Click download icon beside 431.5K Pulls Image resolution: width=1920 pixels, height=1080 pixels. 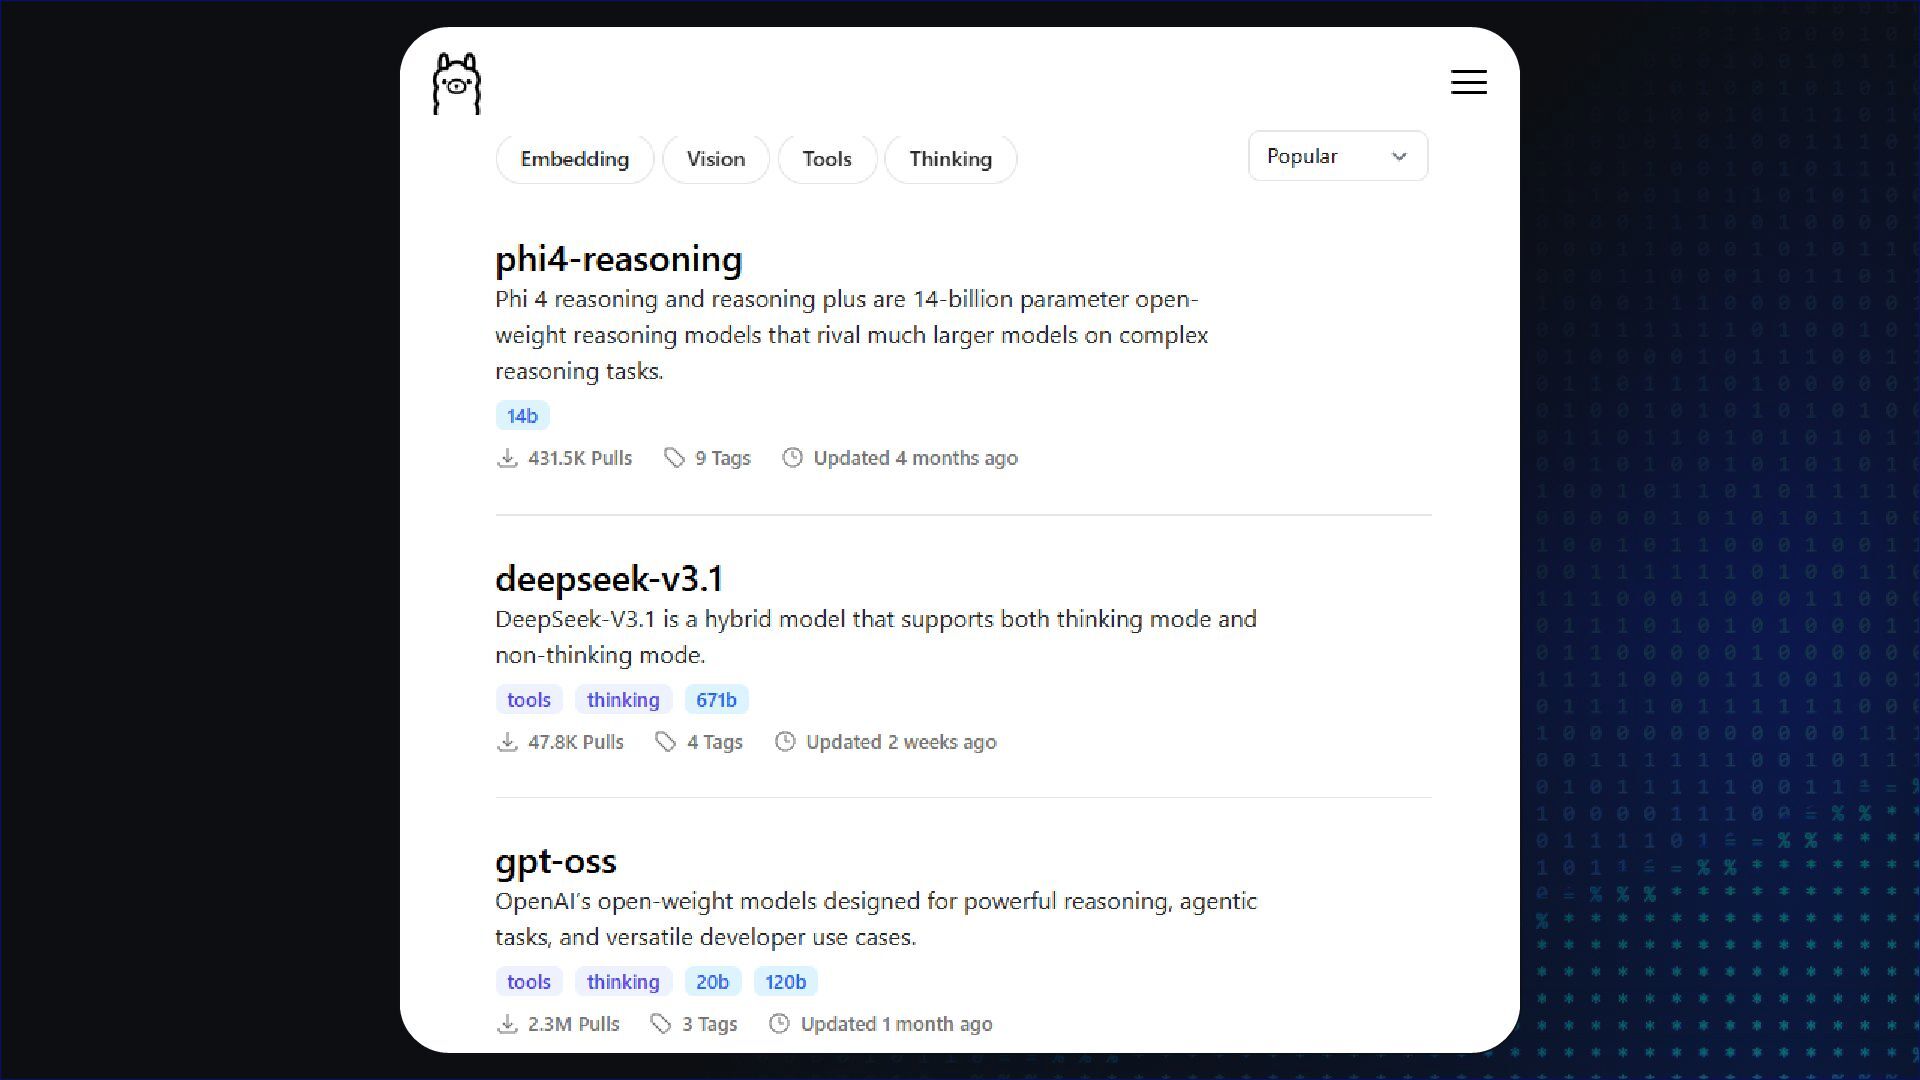pyautogui.click(x=507, y=458)
